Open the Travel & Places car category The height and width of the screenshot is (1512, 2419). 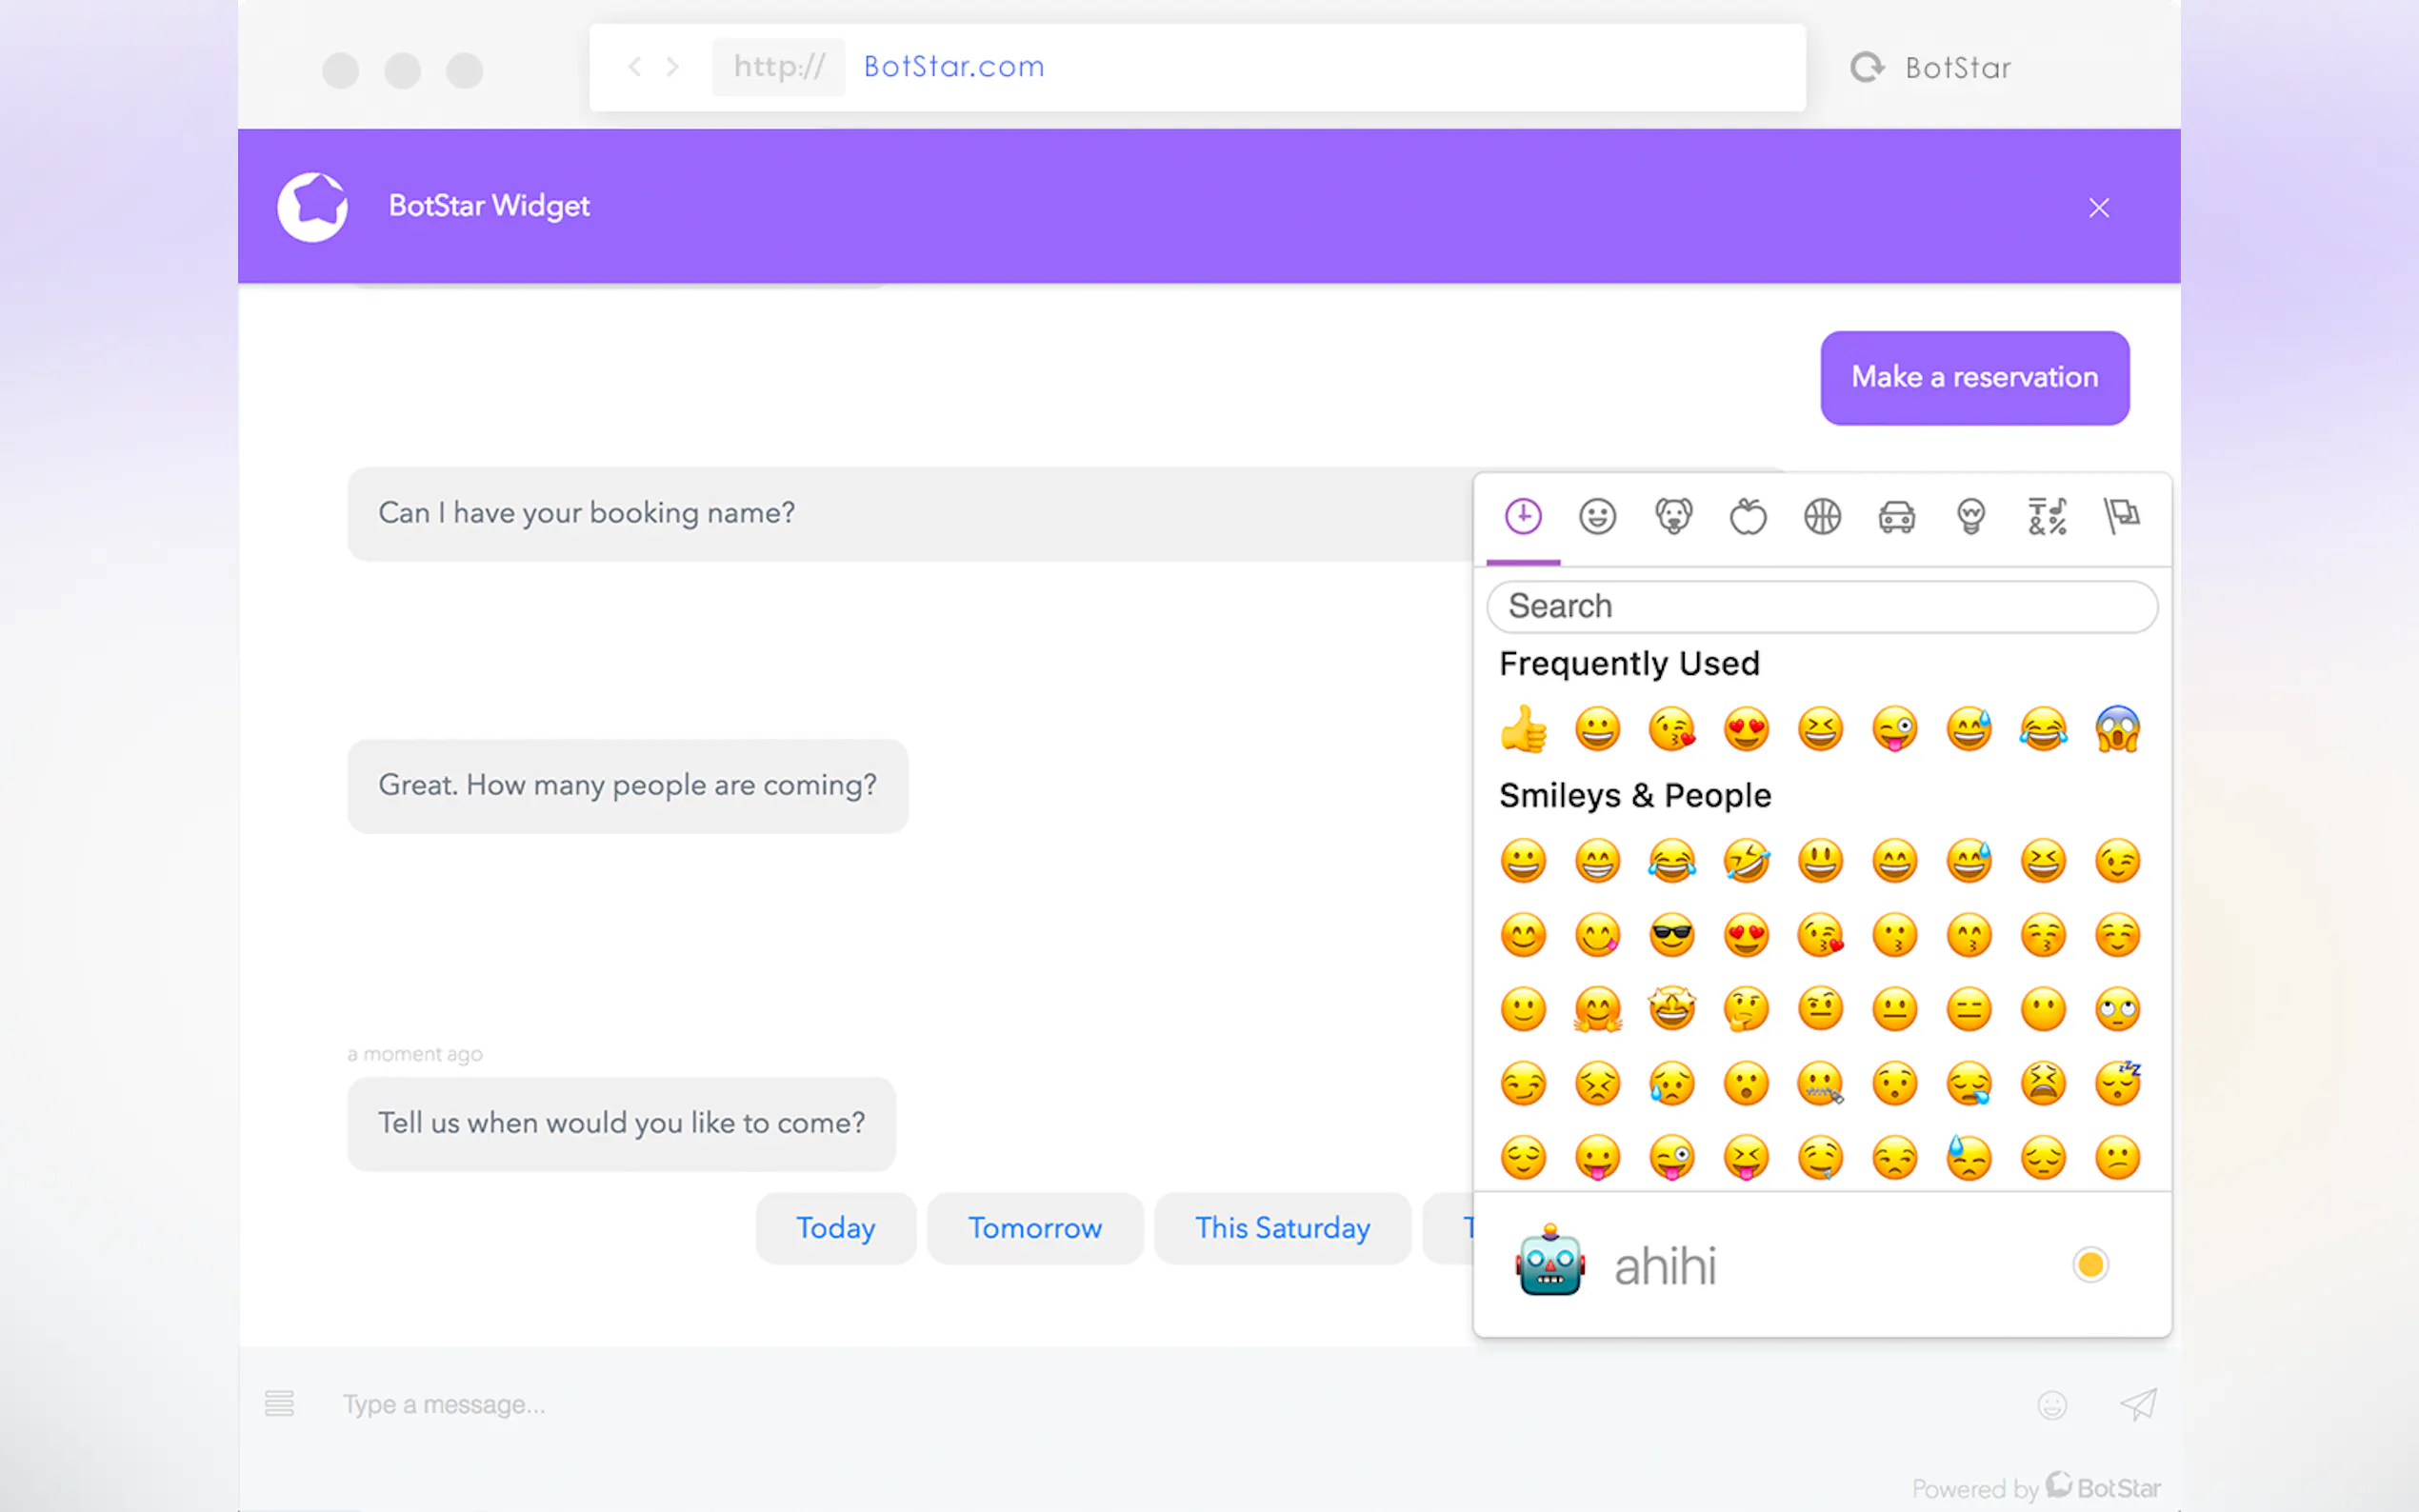(1896, 517)
